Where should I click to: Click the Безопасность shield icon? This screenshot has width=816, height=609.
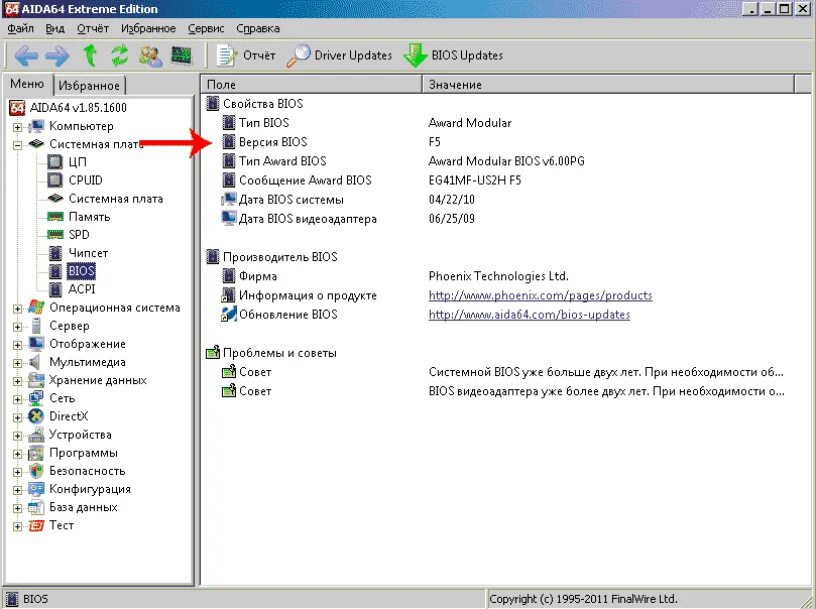pyautogui.click(x=36, y=471)
